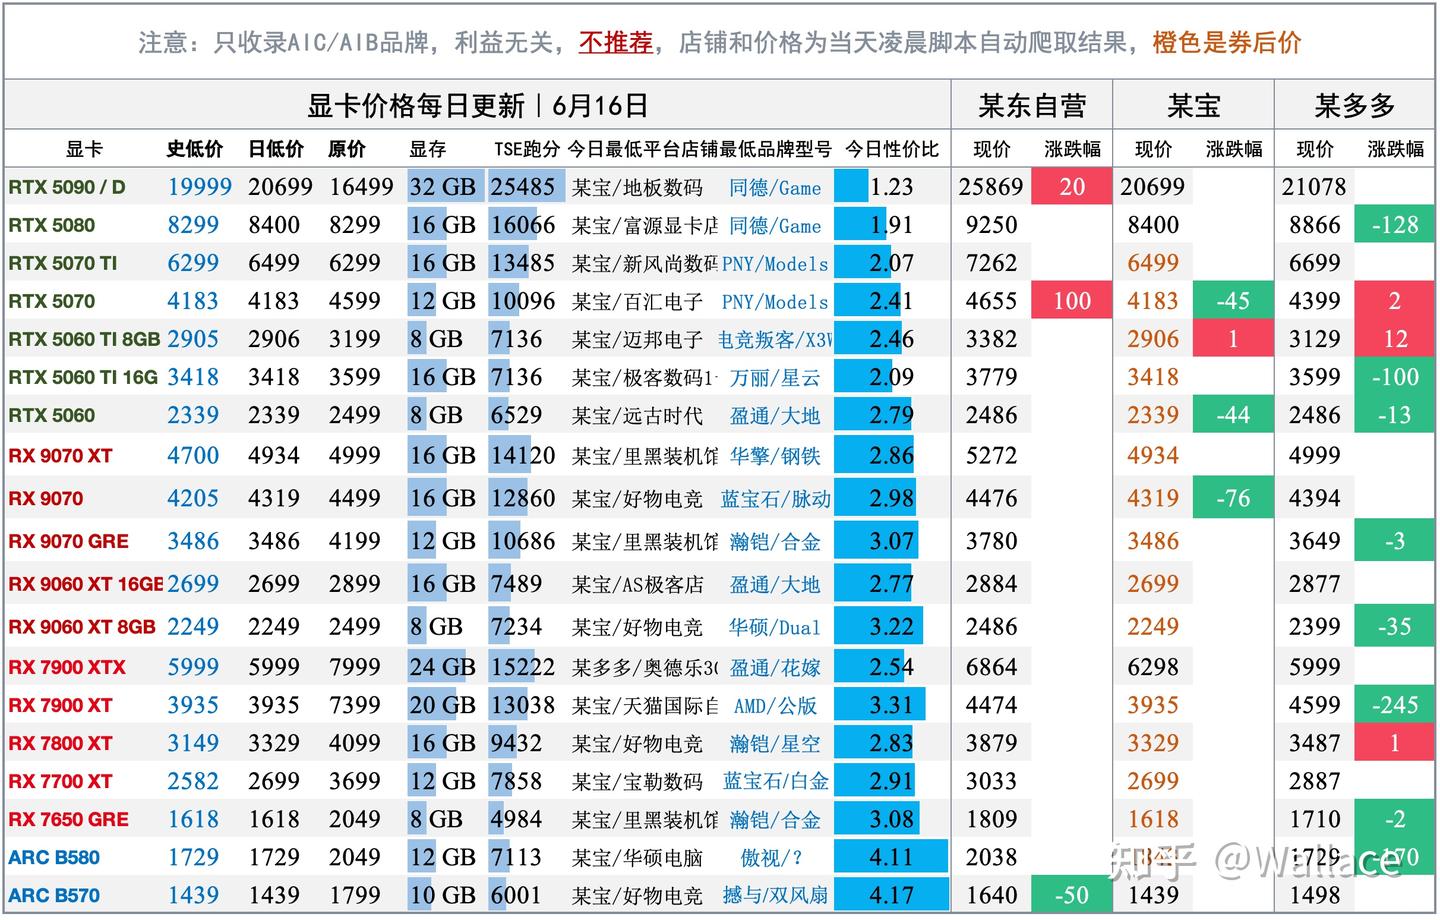This screenshot has width=1440, height=920.
Task: Click the orange 橙色是券后价 note
Action: click(x=1227, y=42)
